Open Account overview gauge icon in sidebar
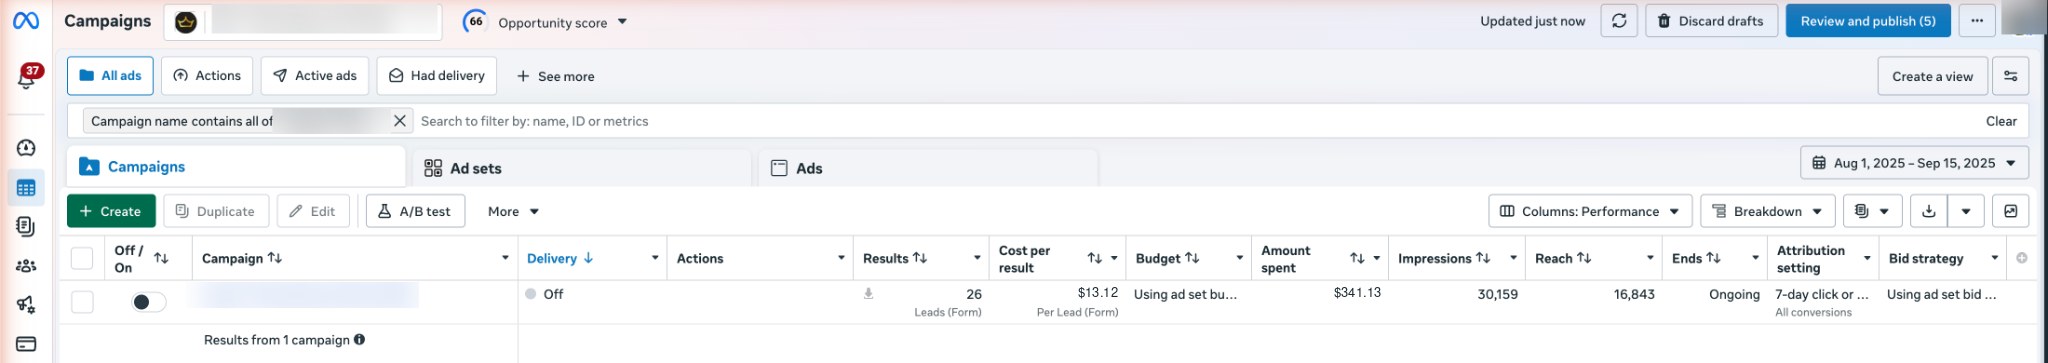The image size is (2048, 363). pos(26,148)
